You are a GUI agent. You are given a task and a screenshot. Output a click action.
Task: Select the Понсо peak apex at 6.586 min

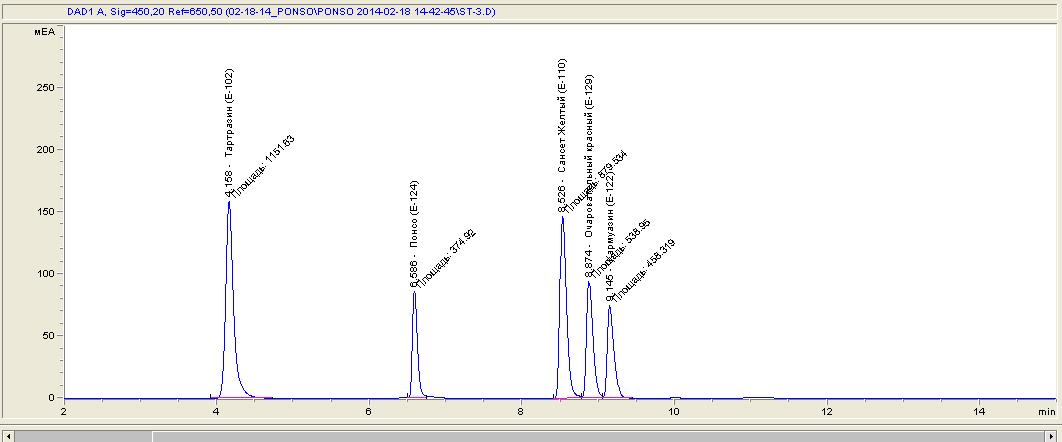(414, 293)
